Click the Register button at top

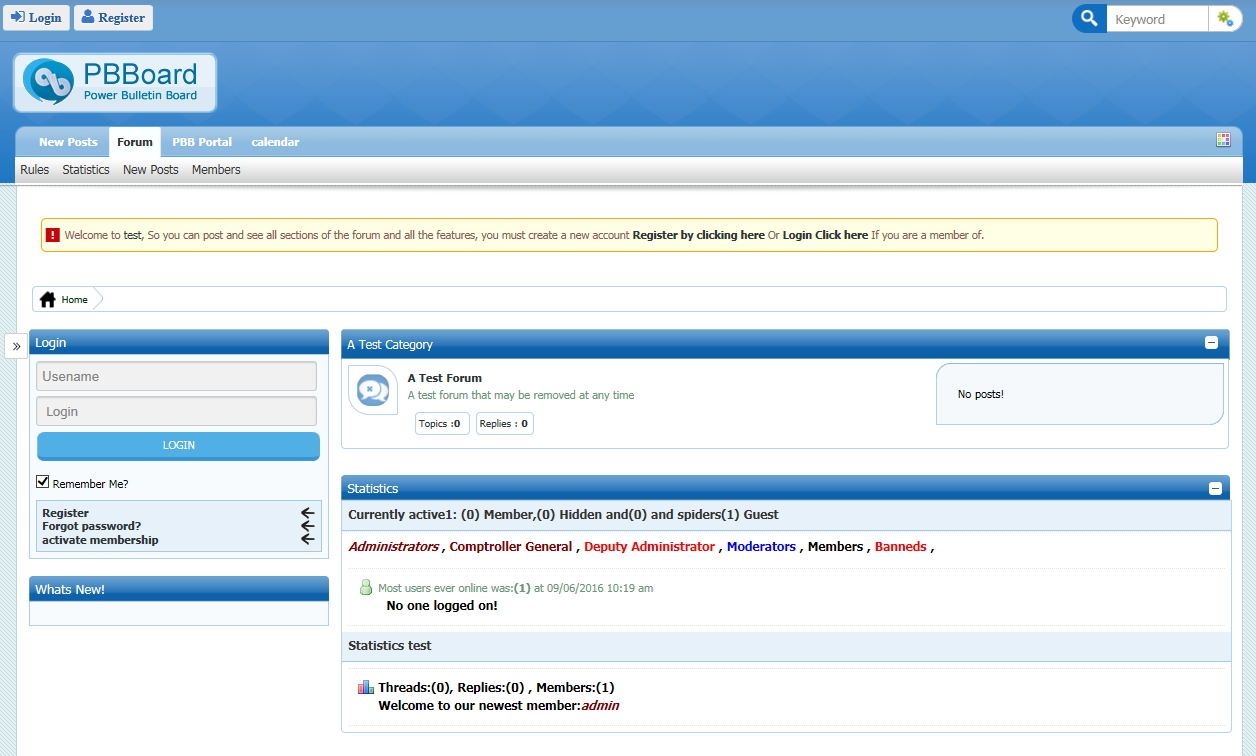[x=114, y=17]
